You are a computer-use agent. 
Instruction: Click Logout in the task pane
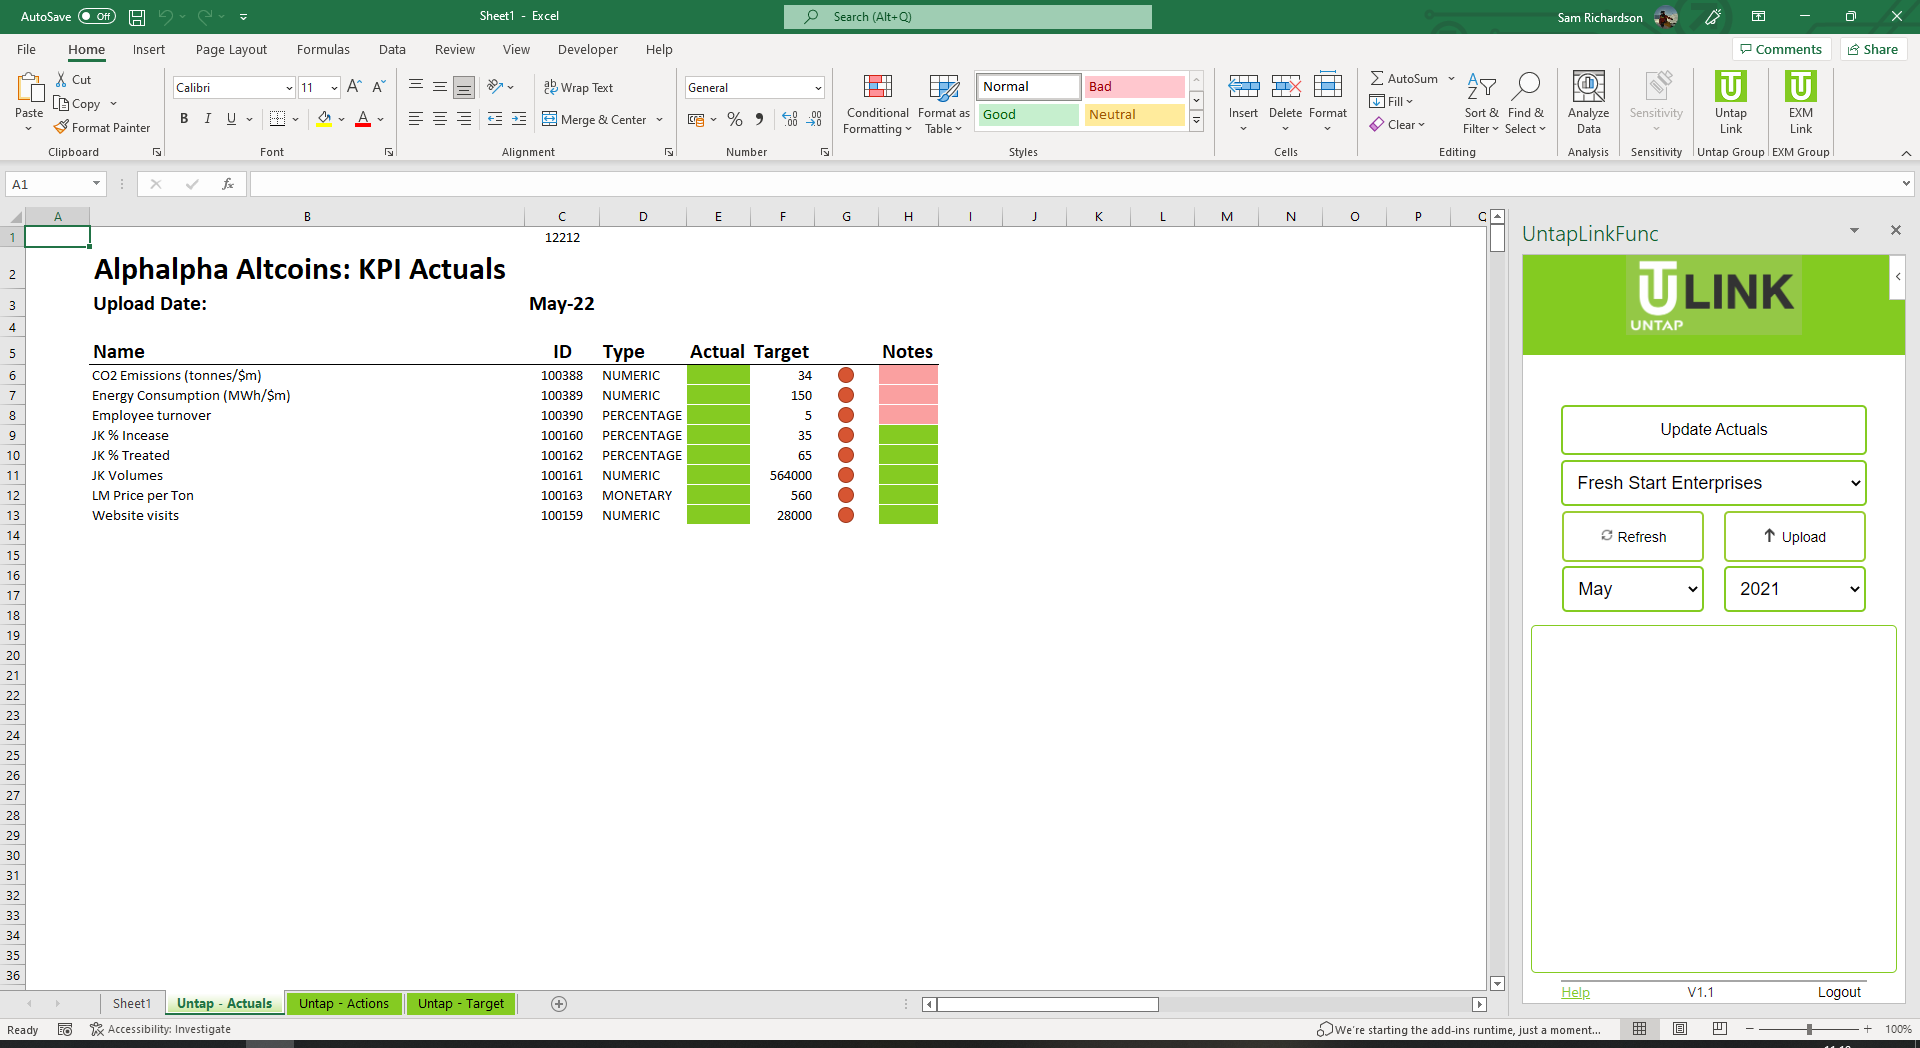[x=1839, y=992]
